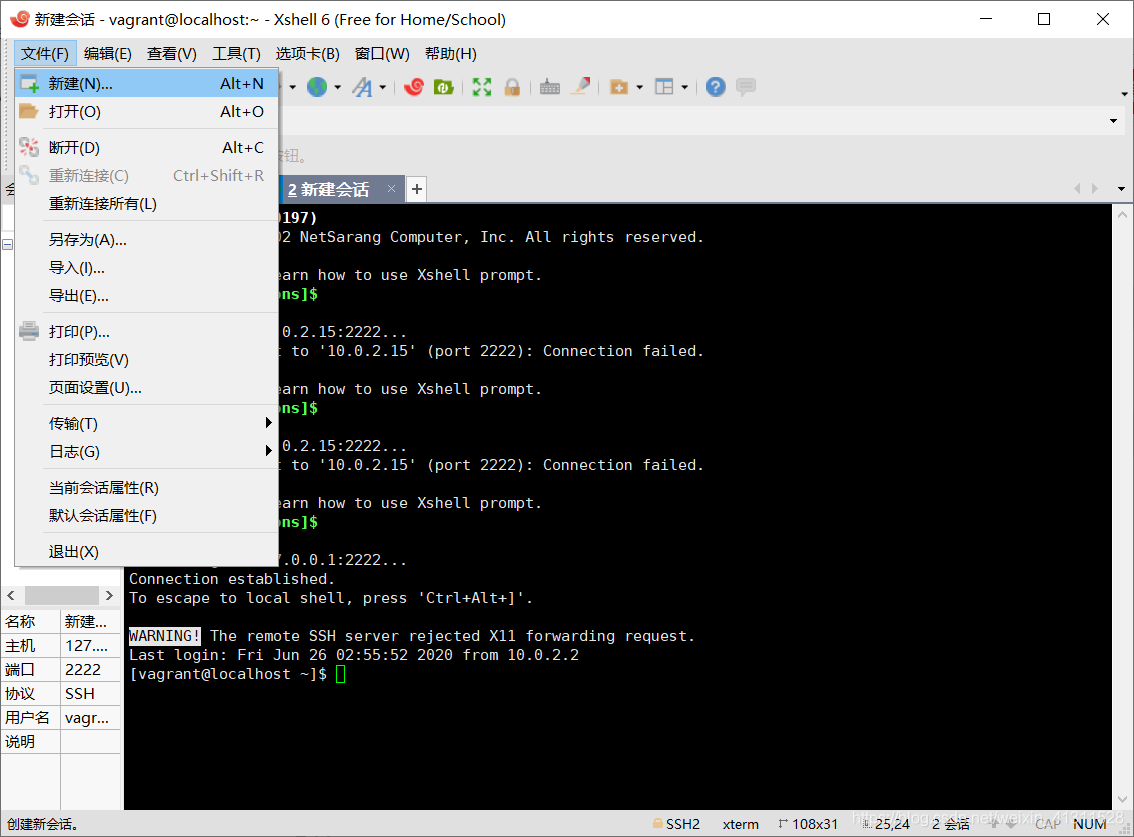Viewport: 1134px width, 837px height.
Task: Click xterm in the status bar
Action: (741, 824)
